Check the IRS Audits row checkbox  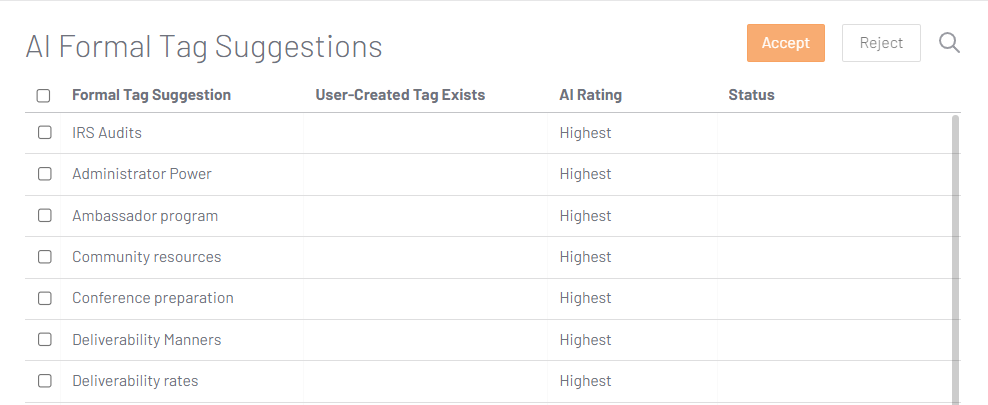(x=45, y=132)
